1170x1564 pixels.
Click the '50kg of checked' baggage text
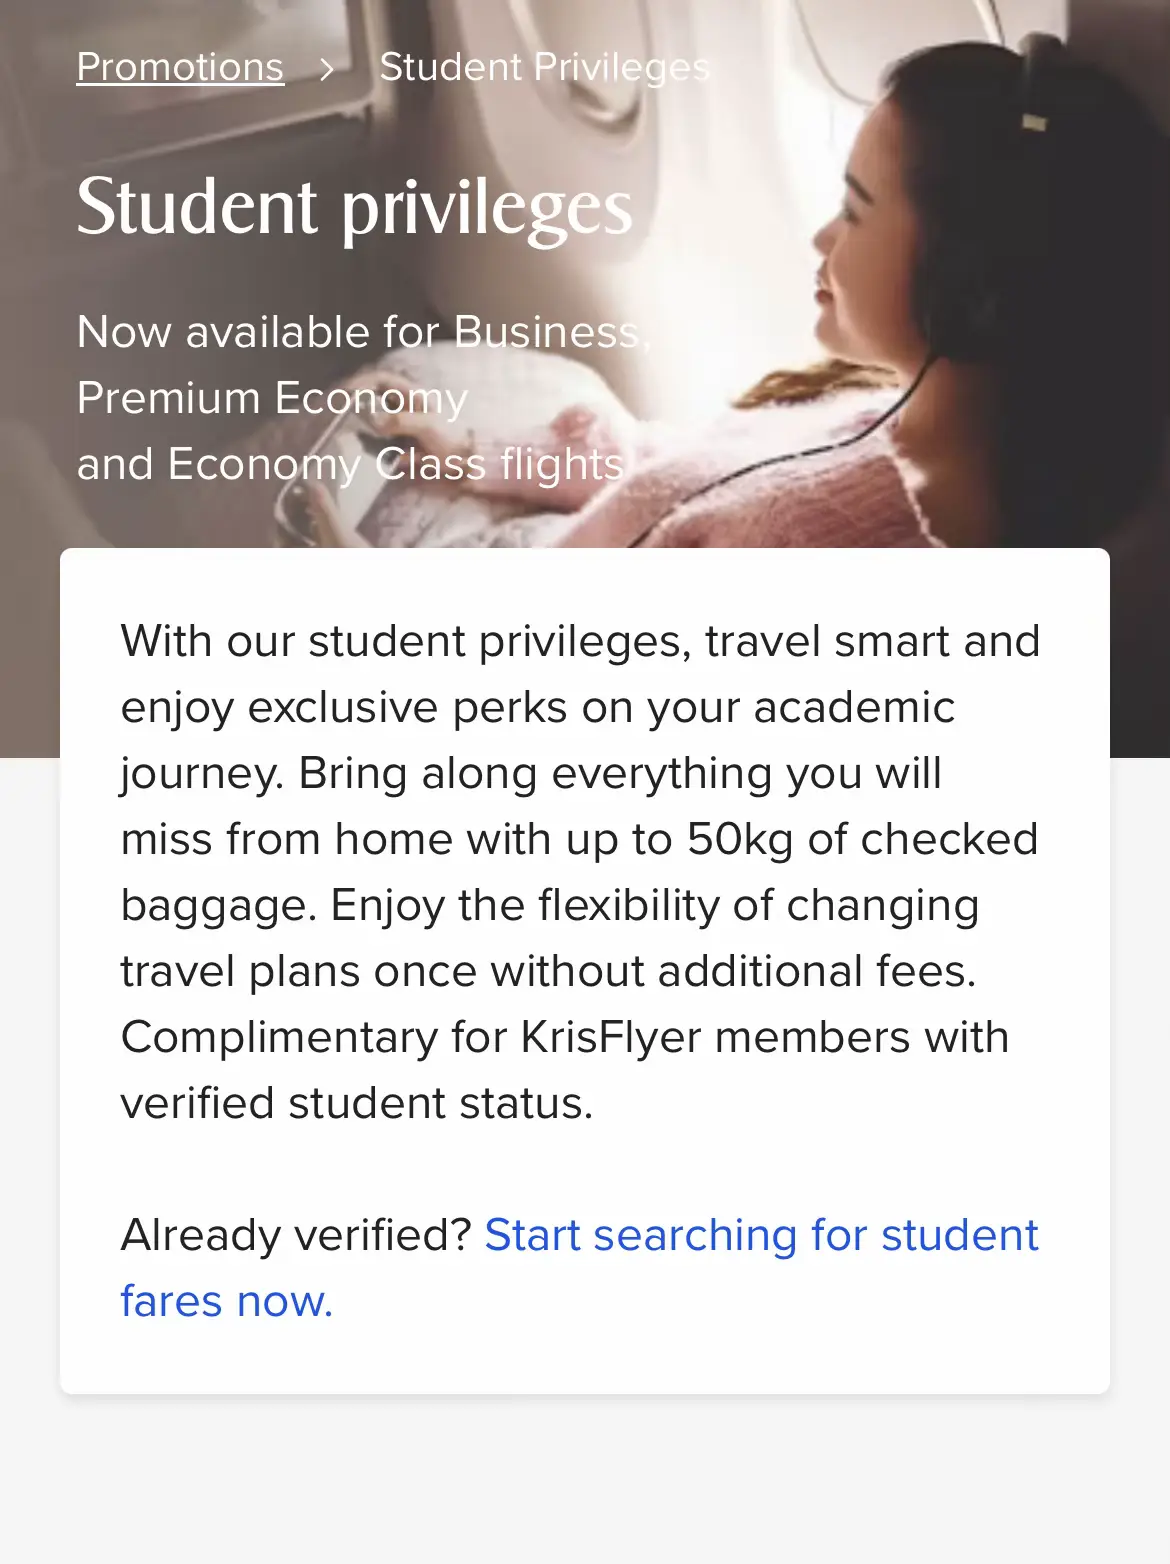click(863, 839)
